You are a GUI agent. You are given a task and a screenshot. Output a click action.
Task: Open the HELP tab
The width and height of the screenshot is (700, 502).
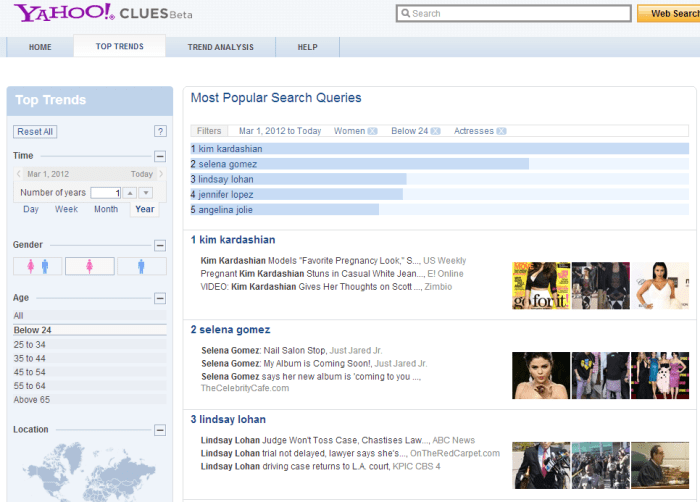tap(308, 47)
